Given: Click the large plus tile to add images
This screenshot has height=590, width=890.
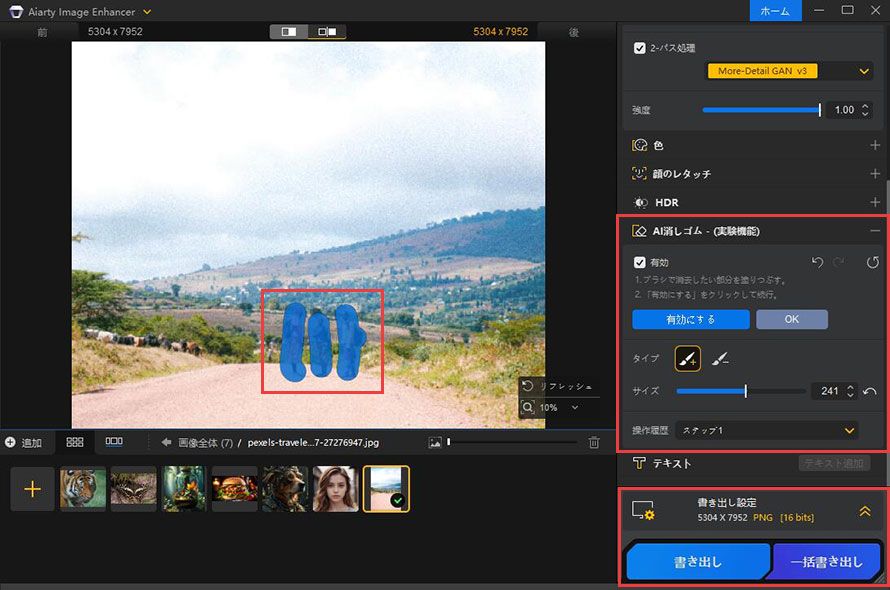Looking at the screenshot, I should [32, 489].
